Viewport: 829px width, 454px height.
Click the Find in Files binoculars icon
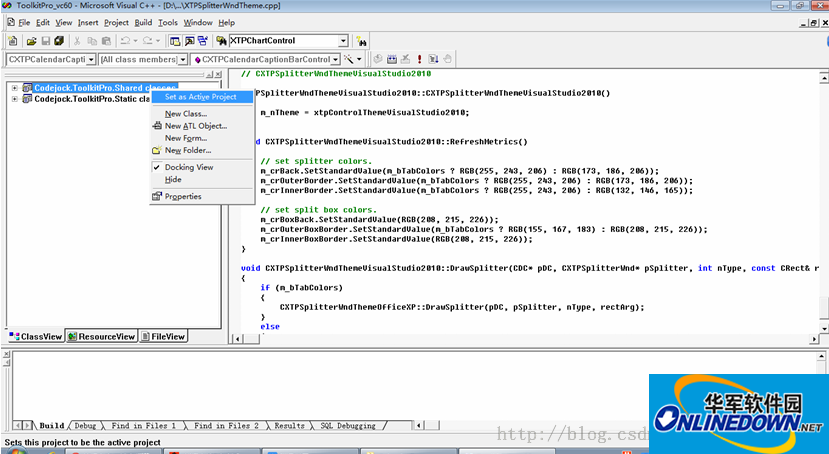pyautogui.click(x=222, y=41)
